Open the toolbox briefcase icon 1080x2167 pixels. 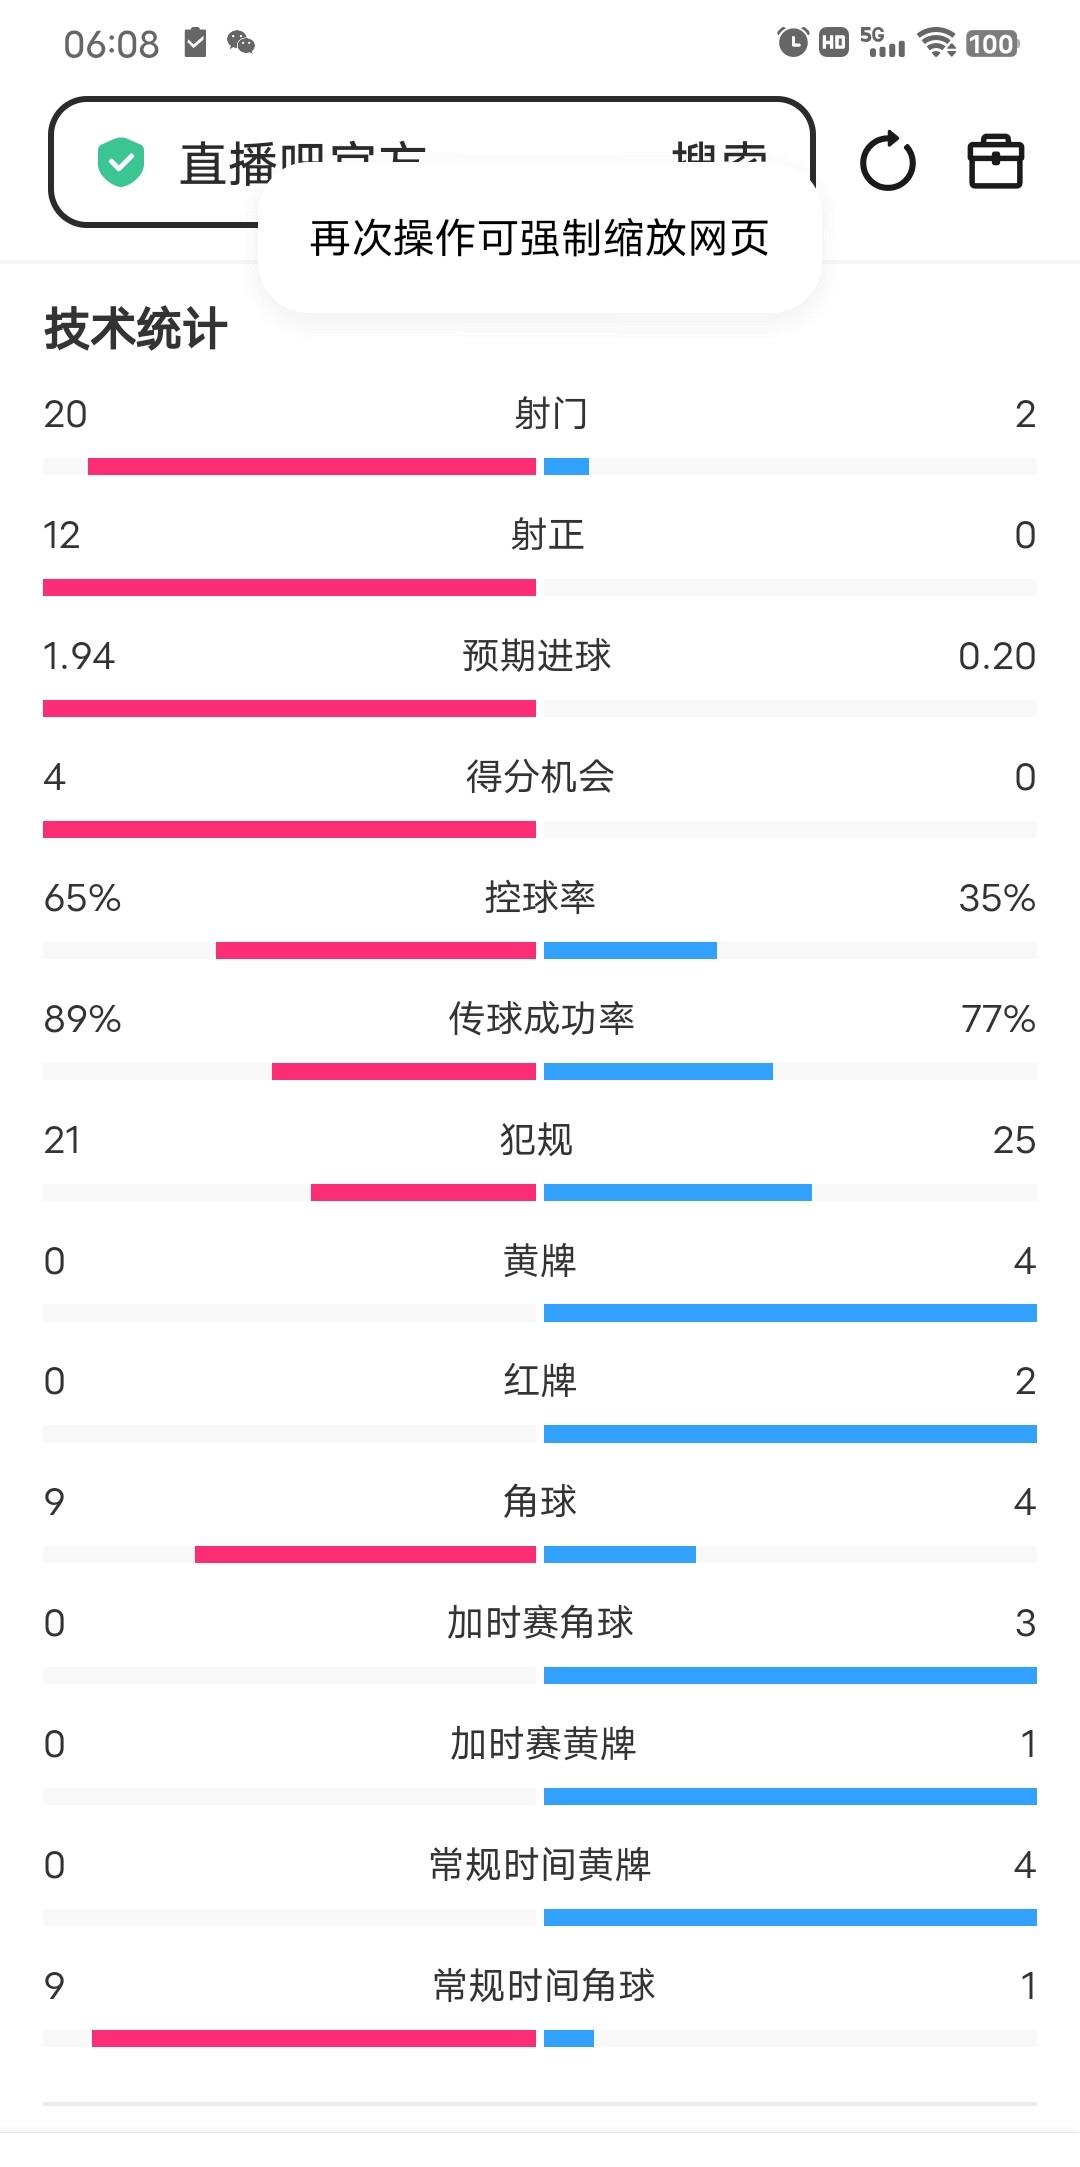[996, 161]
